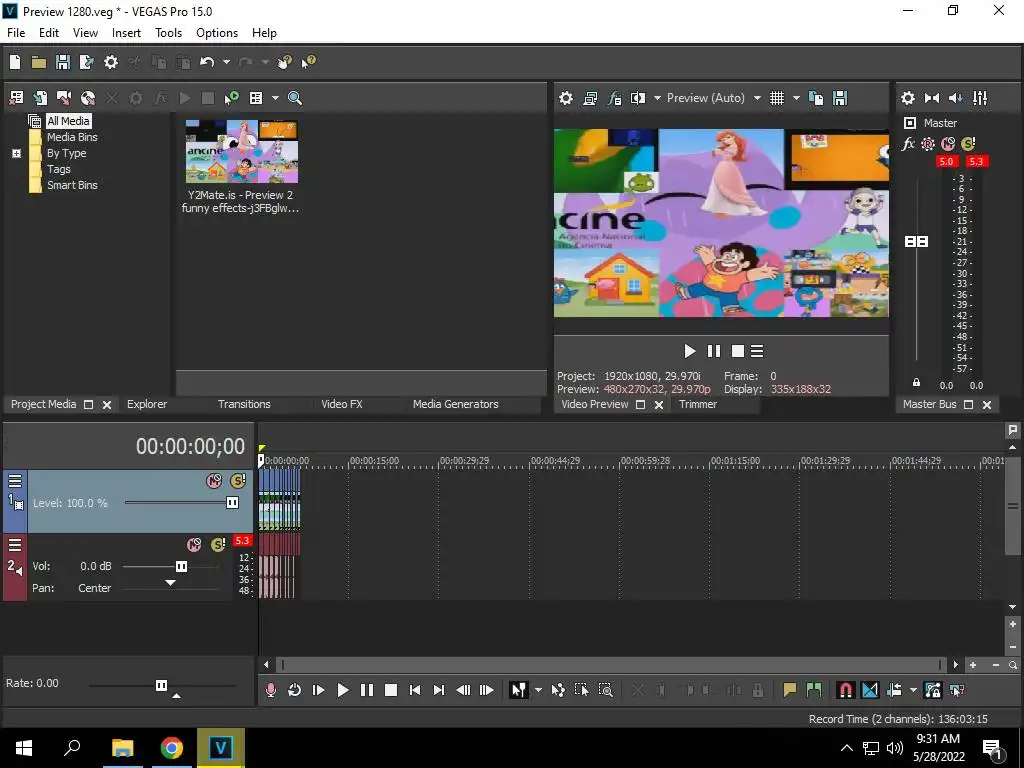
Task: Expand the By Type tree node
Action: click(16, 153)
